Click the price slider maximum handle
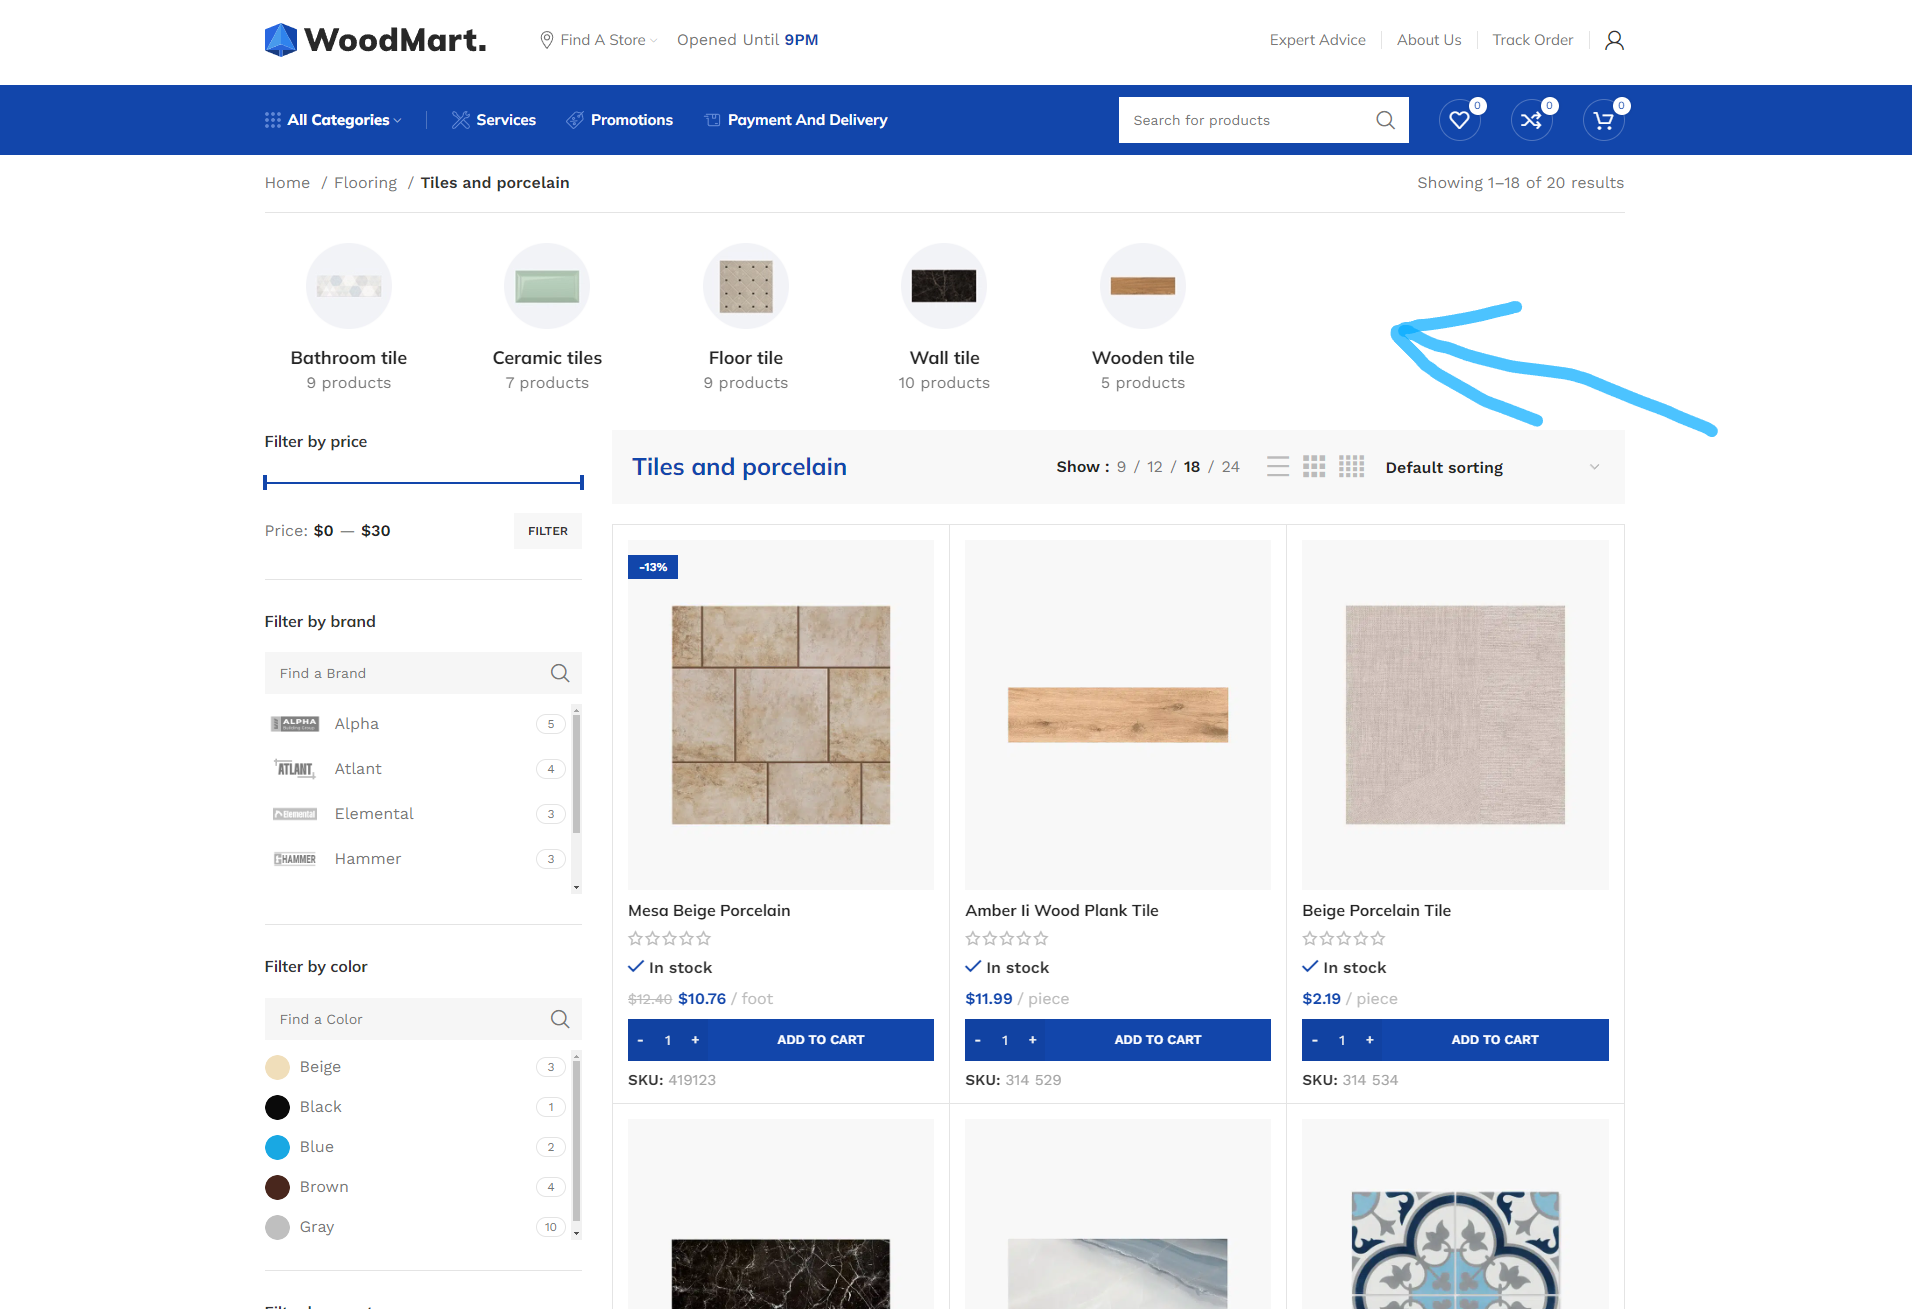The image size is (1912, 1309). (581, 483)
